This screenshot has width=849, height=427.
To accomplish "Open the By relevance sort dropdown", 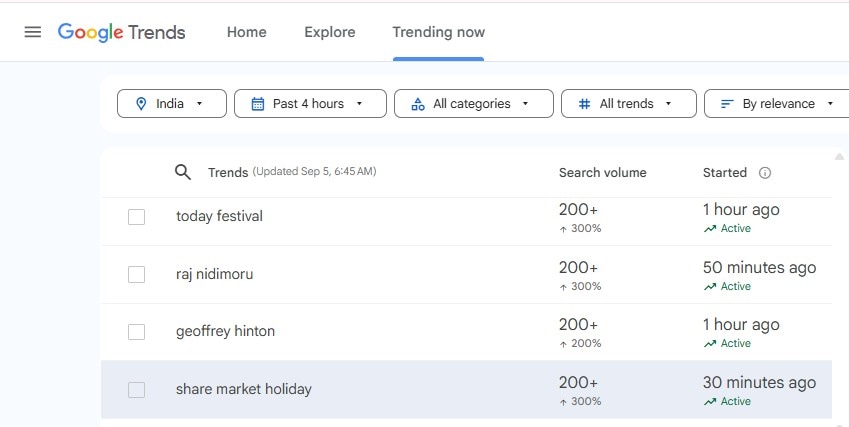I will click(x=776, y=103).
